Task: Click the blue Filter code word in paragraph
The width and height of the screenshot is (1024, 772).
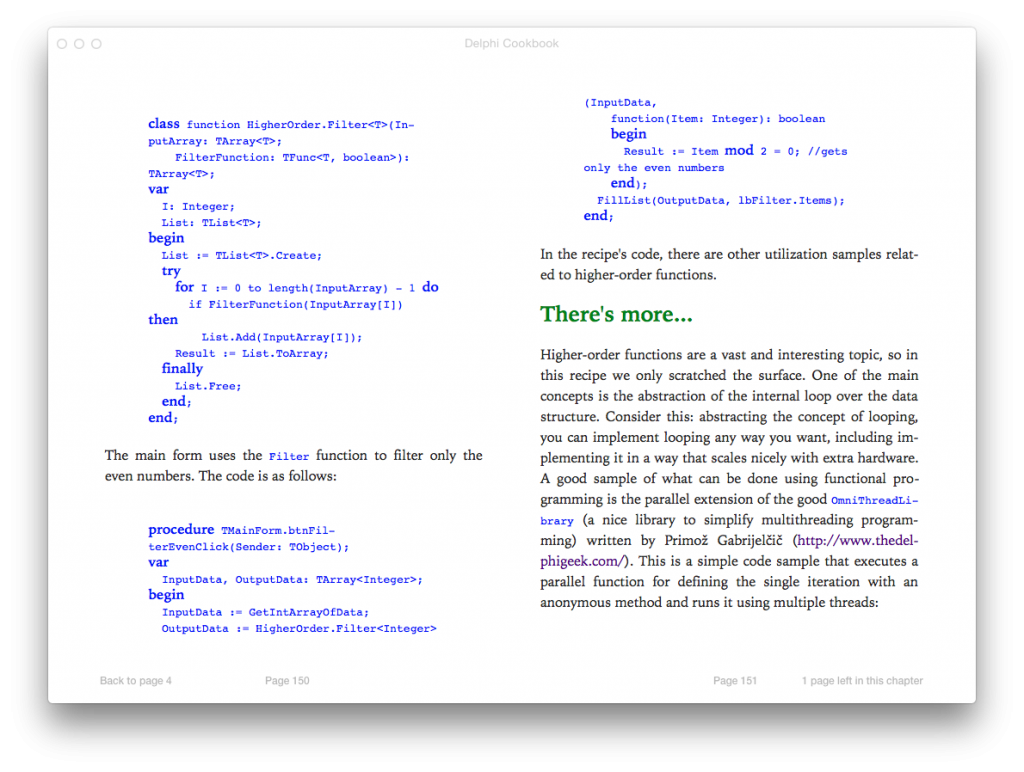Action: tap(289, 456)
